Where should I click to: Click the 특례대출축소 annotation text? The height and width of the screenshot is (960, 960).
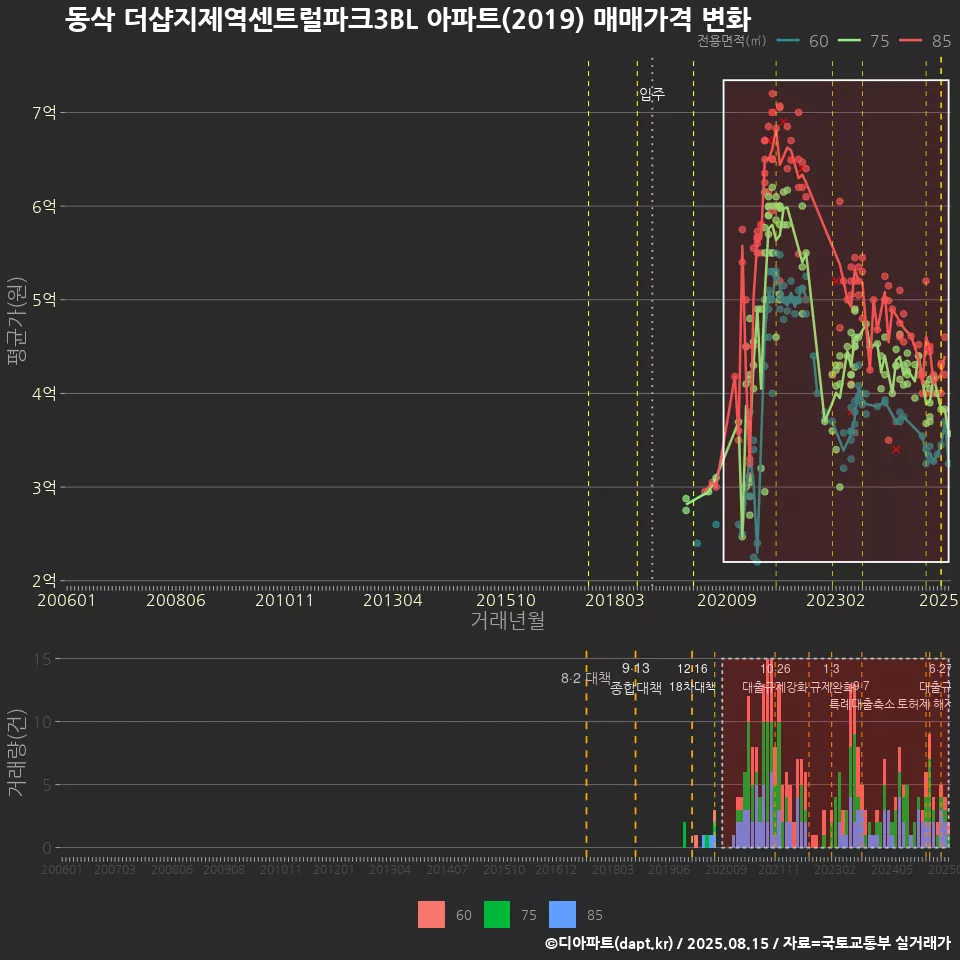[862, 704]
